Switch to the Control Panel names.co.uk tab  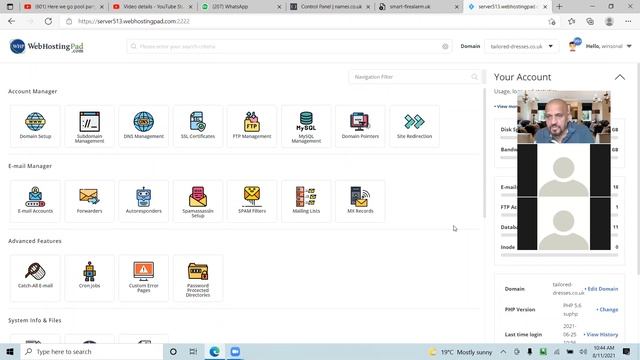click(x=330, y=7)
